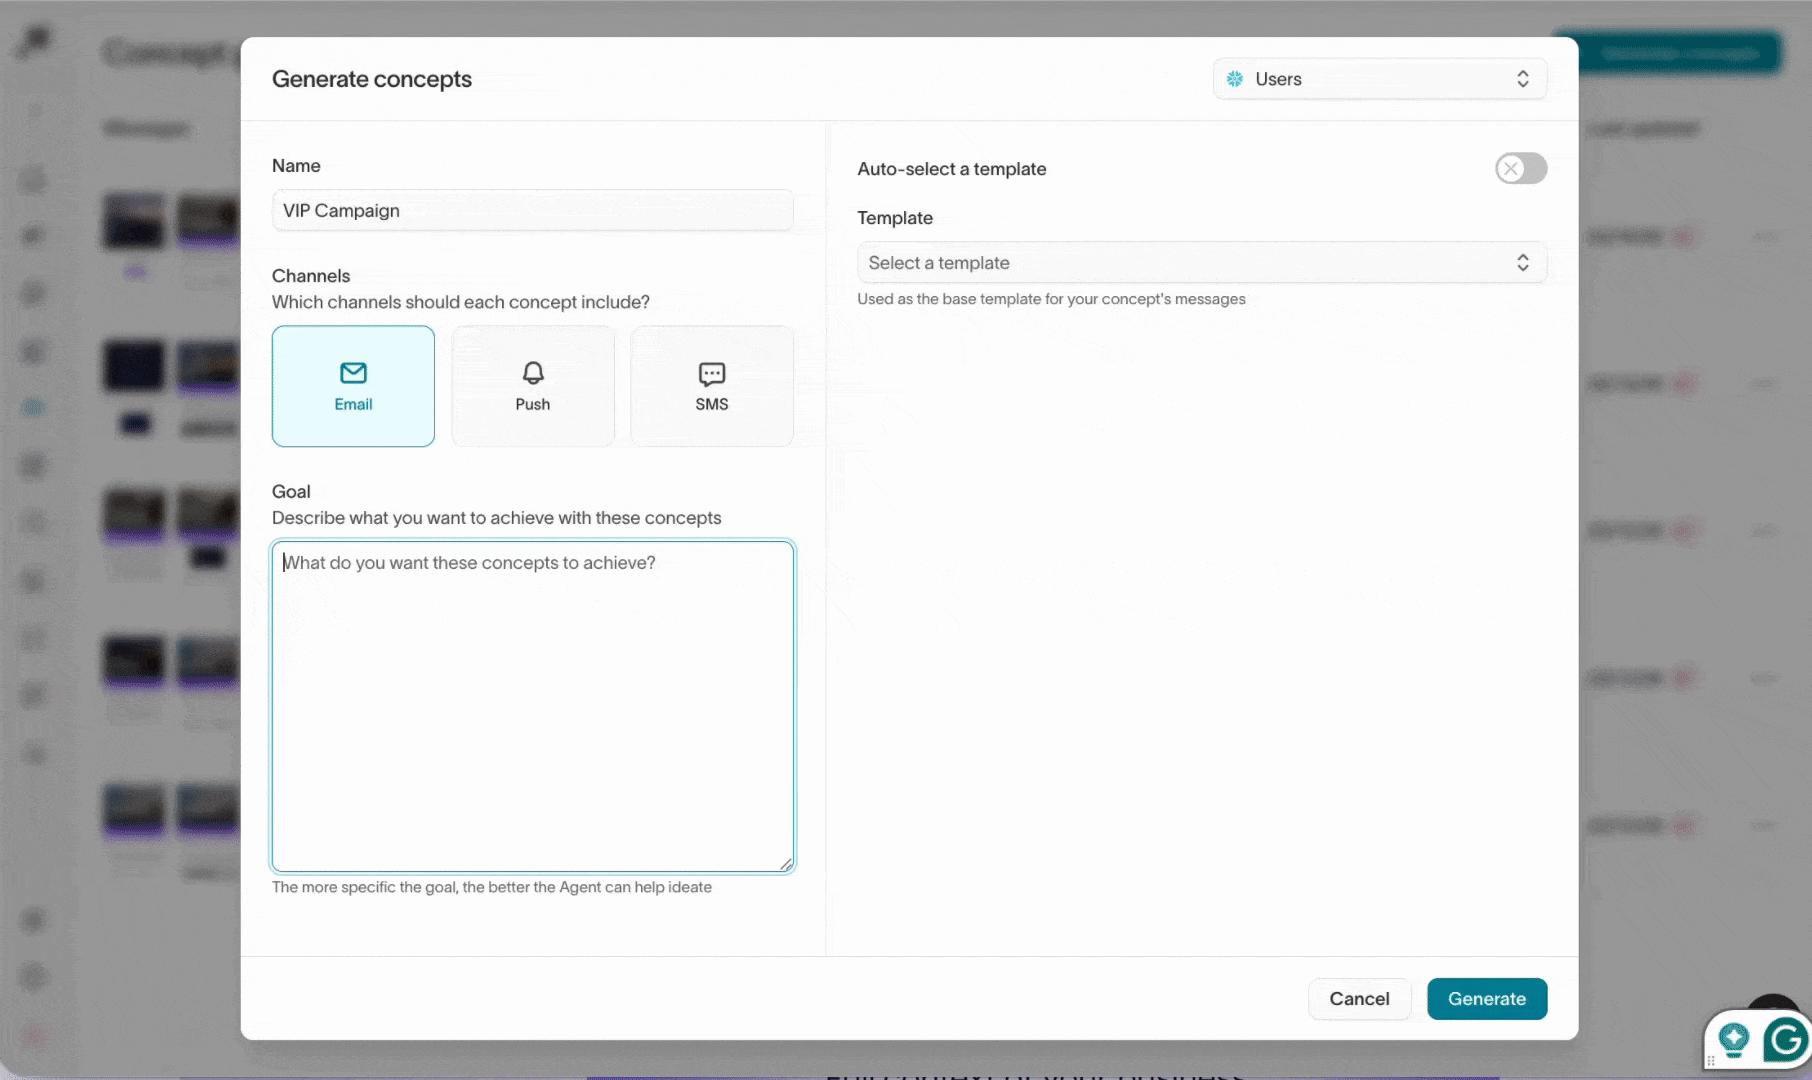Click the snowflake icon beside Users
1812x1080 pixels.
1235,79
